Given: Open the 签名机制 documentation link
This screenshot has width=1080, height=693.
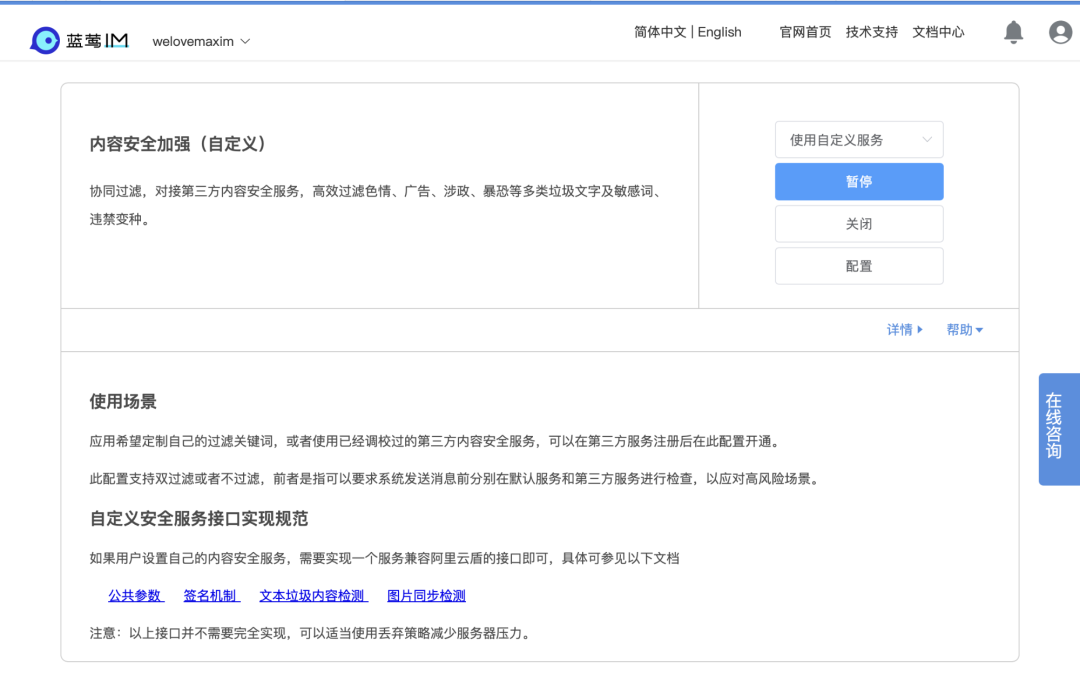Looking at the screenshot, I should point(211,595).
